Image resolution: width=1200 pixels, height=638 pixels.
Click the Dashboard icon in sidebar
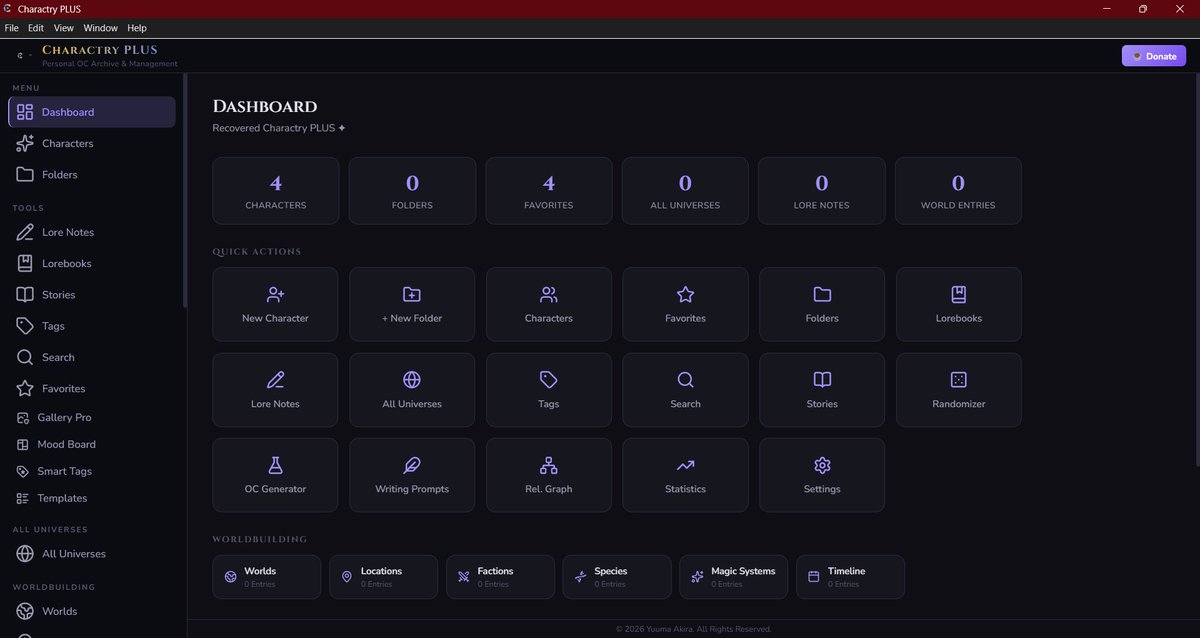pos(25,112)
